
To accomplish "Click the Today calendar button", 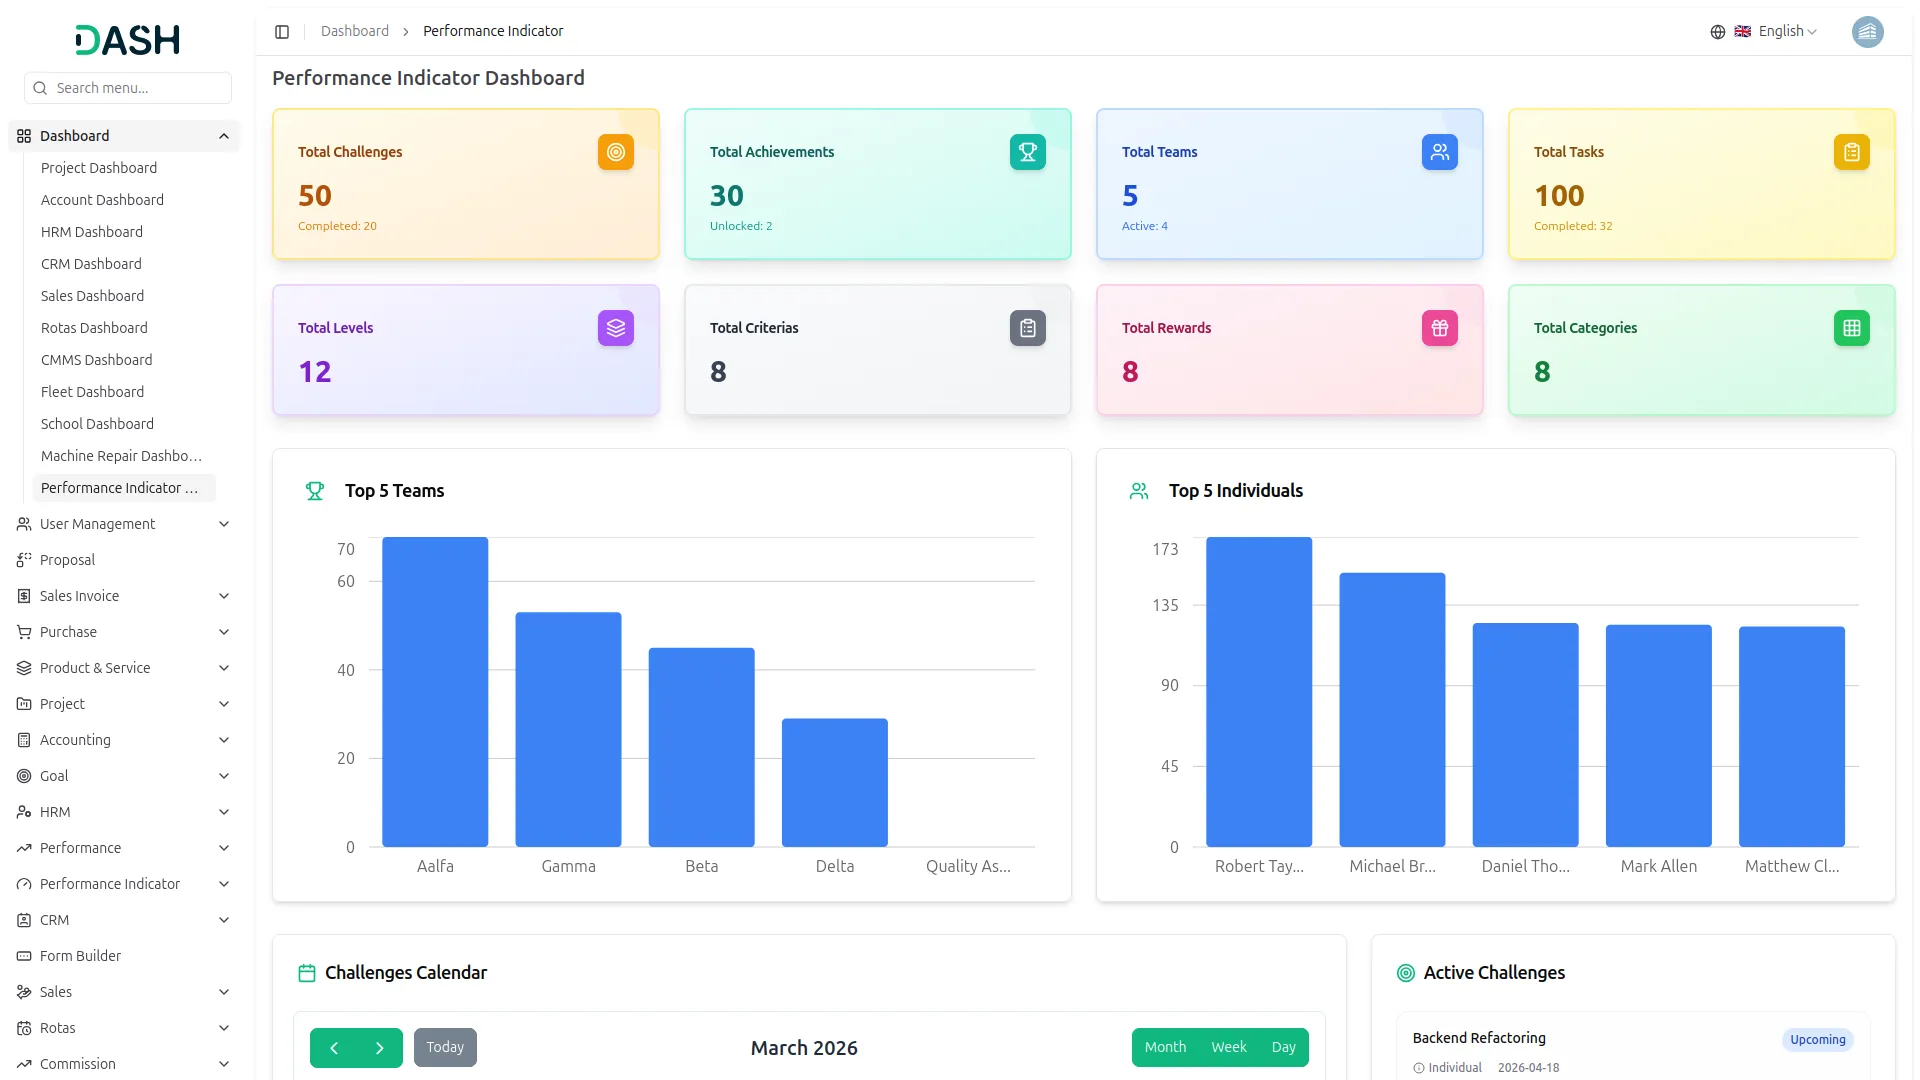I will [445, 1047].
